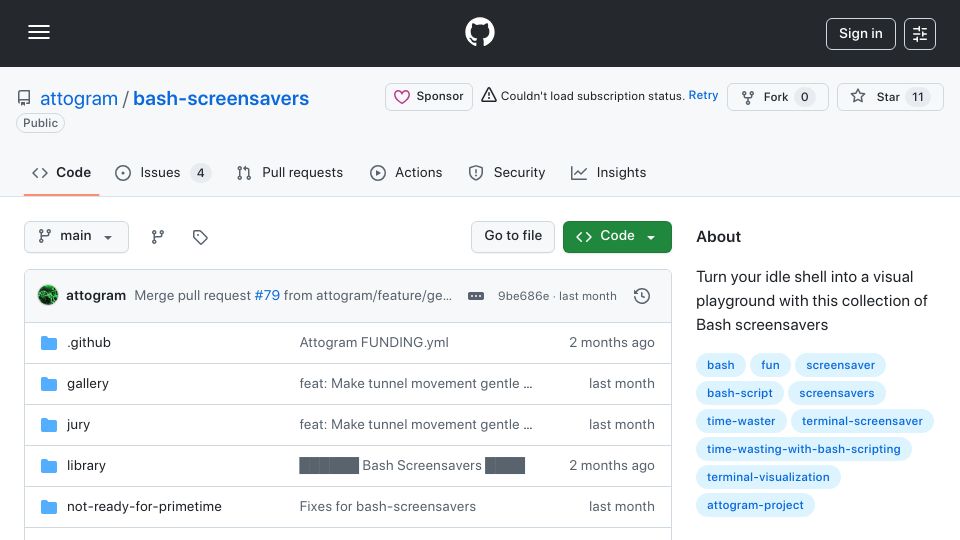Click the fork icon
Screen dimensions: 960x540
tap(748, 97)
